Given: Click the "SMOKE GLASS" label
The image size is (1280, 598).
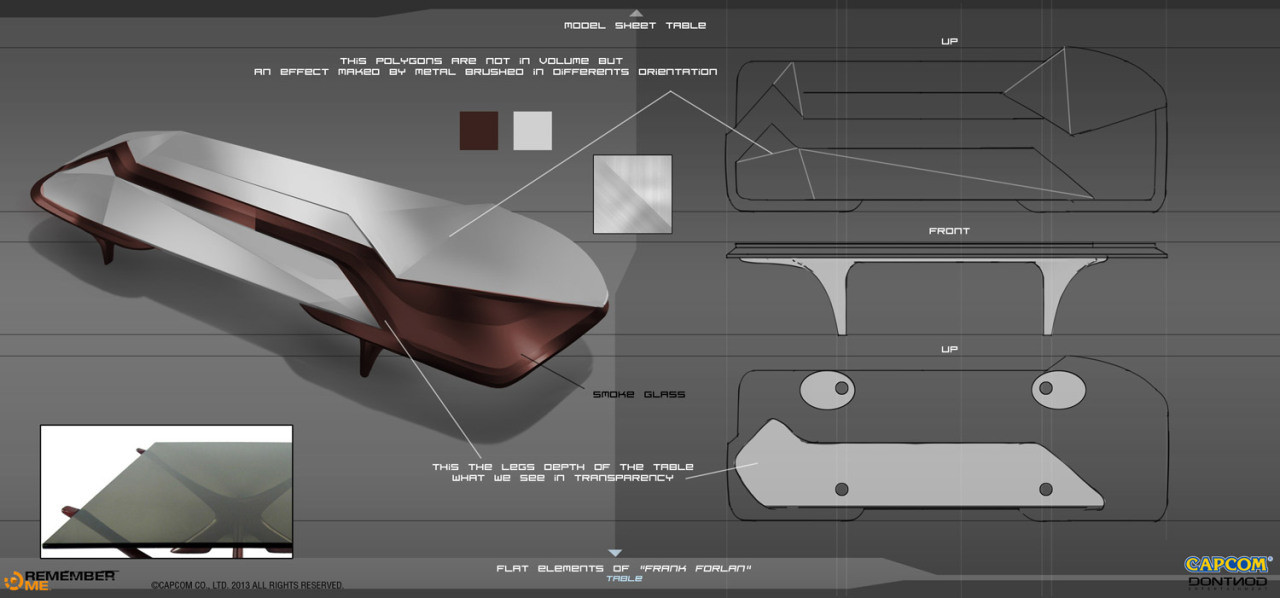Looking at the screenshot, I should point(639,395).
